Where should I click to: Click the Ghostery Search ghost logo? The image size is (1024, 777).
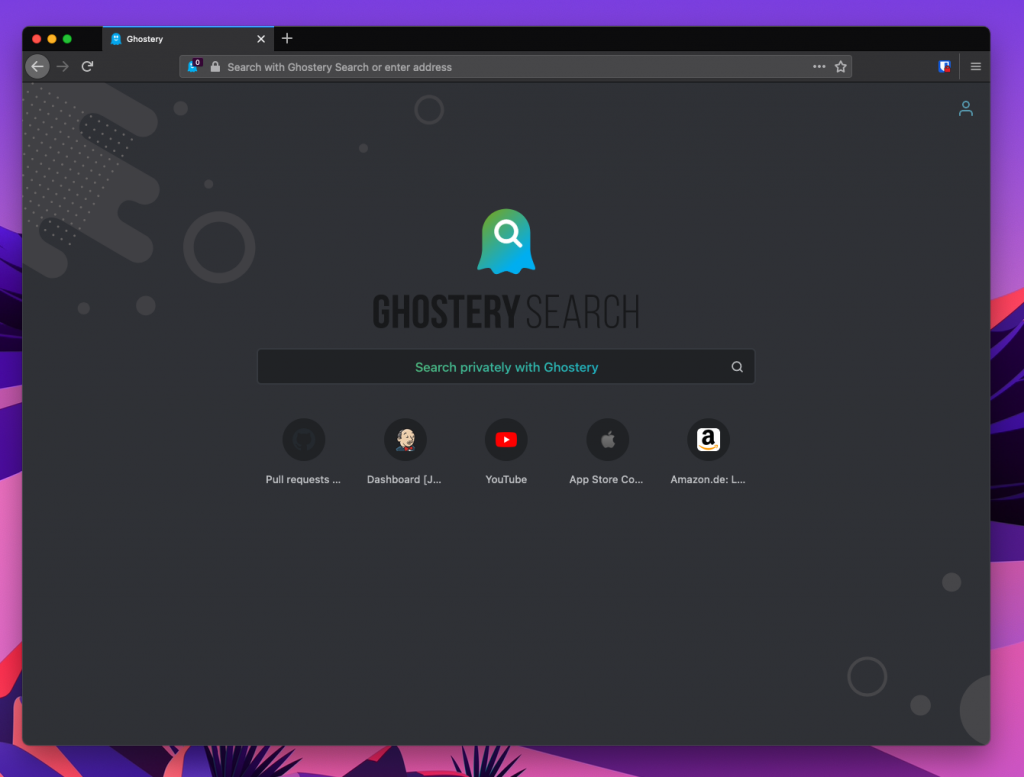506,242
